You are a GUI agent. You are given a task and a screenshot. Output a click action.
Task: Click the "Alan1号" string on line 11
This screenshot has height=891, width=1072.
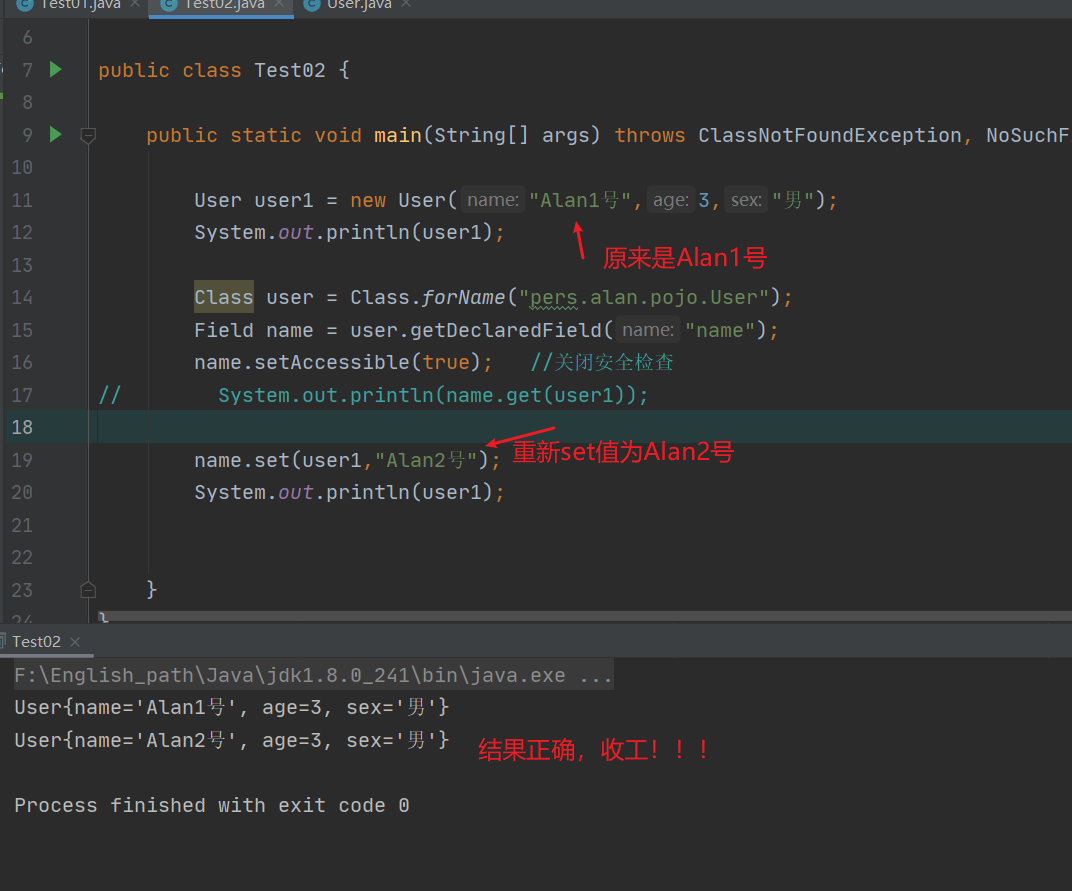[x=580, y=200]
